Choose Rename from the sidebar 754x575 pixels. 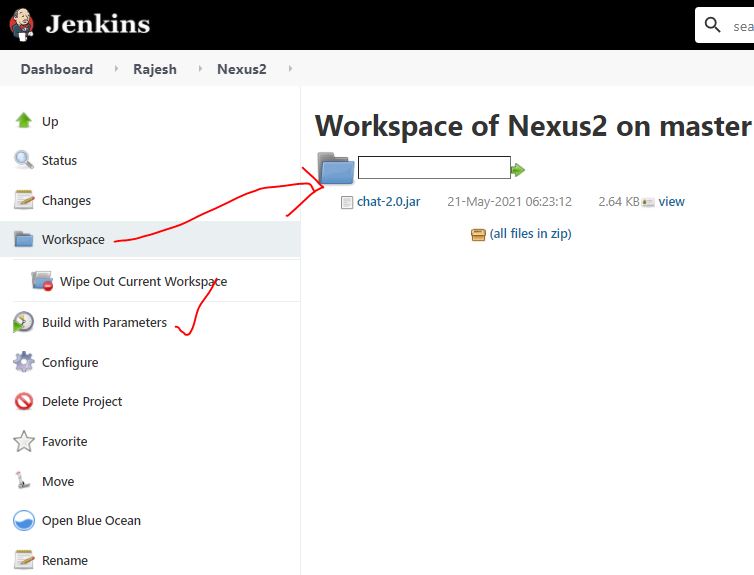[x=65, y=561]
